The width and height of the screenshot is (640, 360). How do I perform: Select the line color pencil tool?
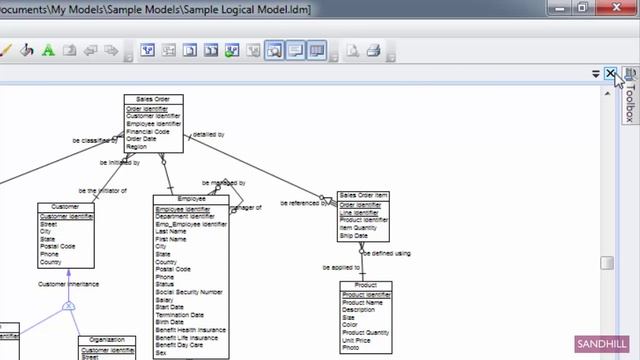click(5, 51)
